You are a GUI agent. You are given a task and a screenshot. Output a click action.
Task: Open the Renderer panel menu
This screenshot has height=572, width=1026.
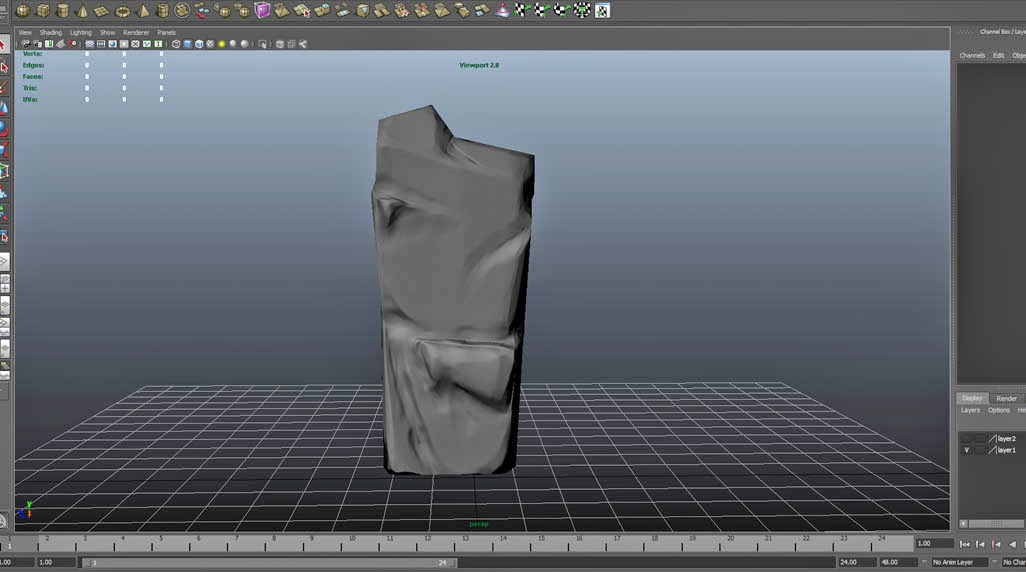[x=136, y=32]
